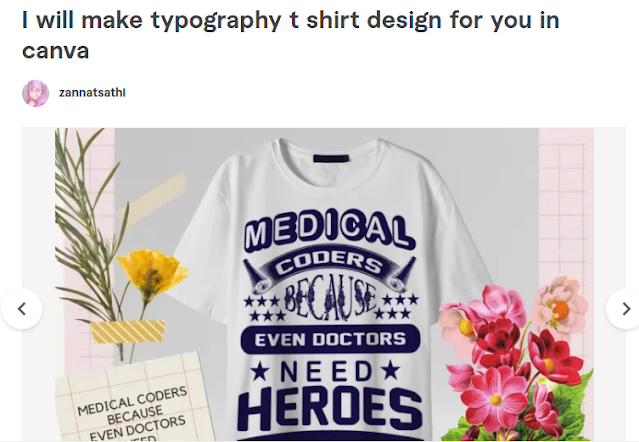639x442 pixels.
Task: Click the typography t shirt gig title
Action: point(290,35)
